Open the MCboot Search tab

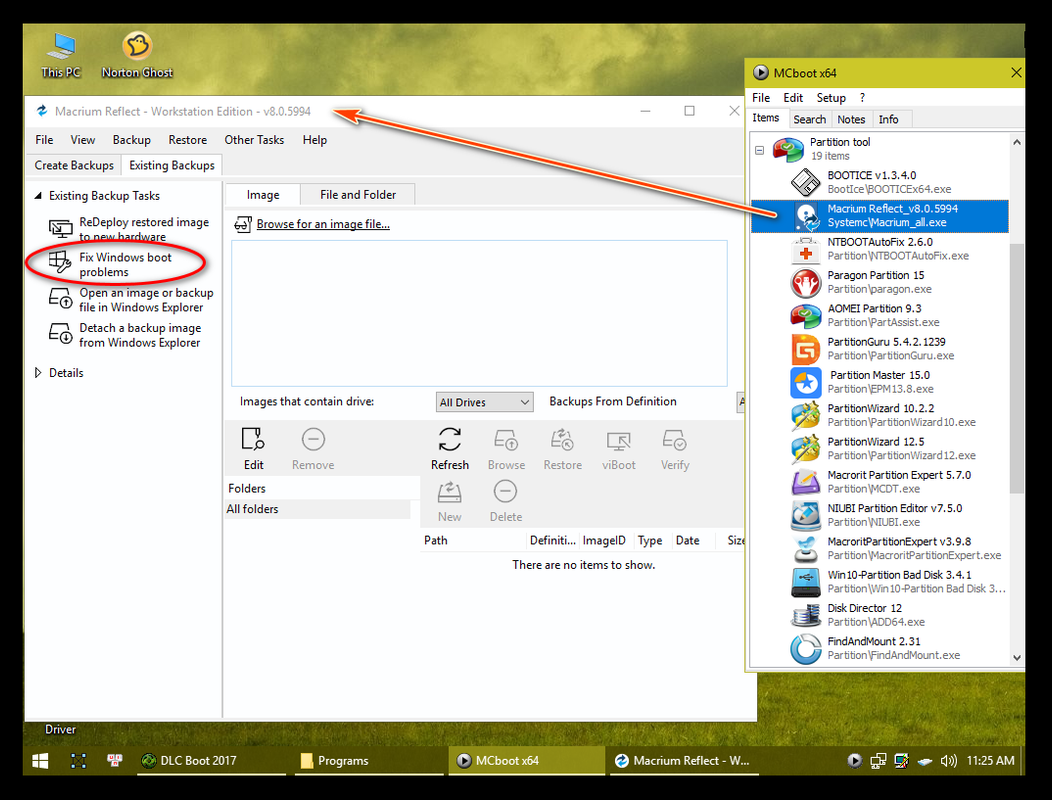pyautogui.click(x=809, y=119)
